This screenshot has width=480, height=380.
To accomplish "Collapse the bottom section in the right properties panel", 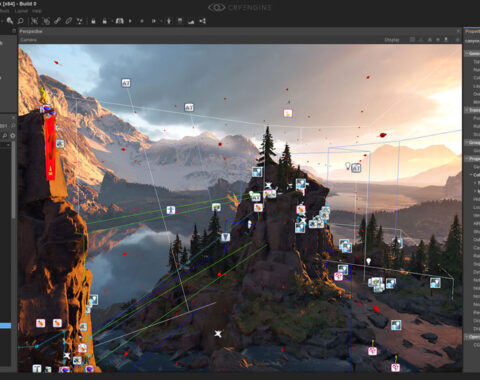I will [x=467, y=337].
